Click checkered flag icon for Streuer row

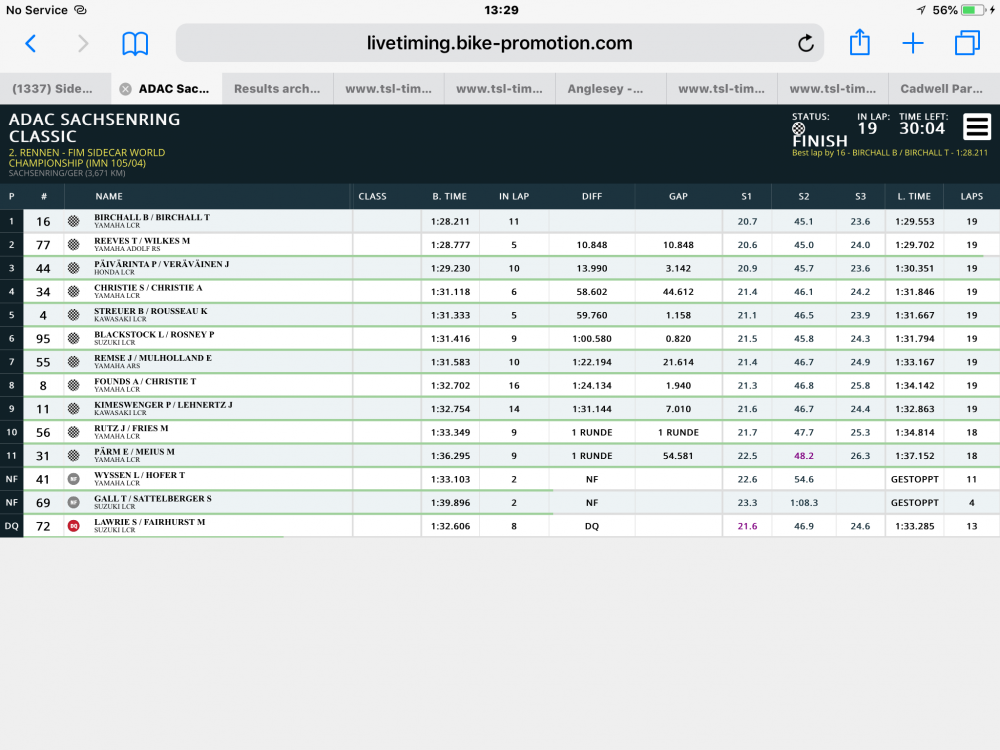pos(74,315)
